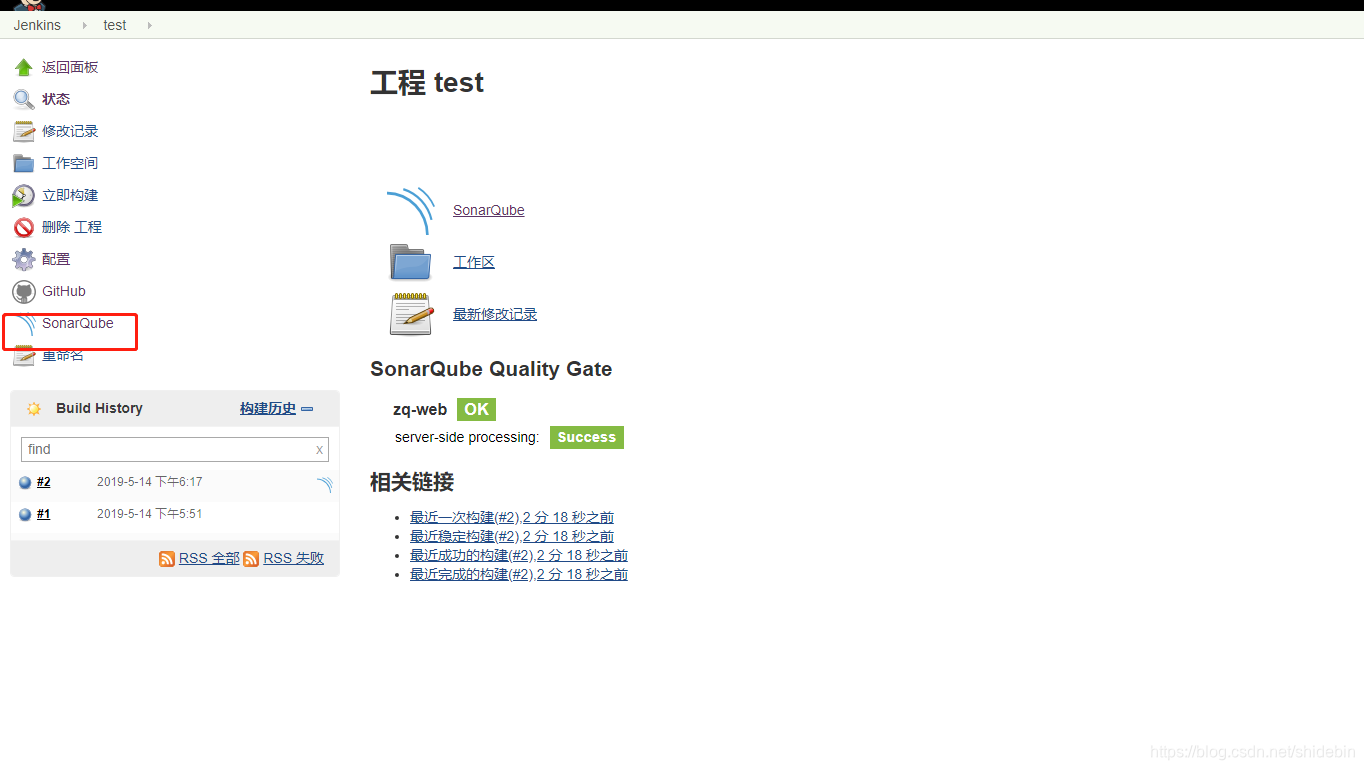The image size is (1364, 770).
Task: Select the test breadcrumb item
Action: pyautogui.click(x=115, y=25)
